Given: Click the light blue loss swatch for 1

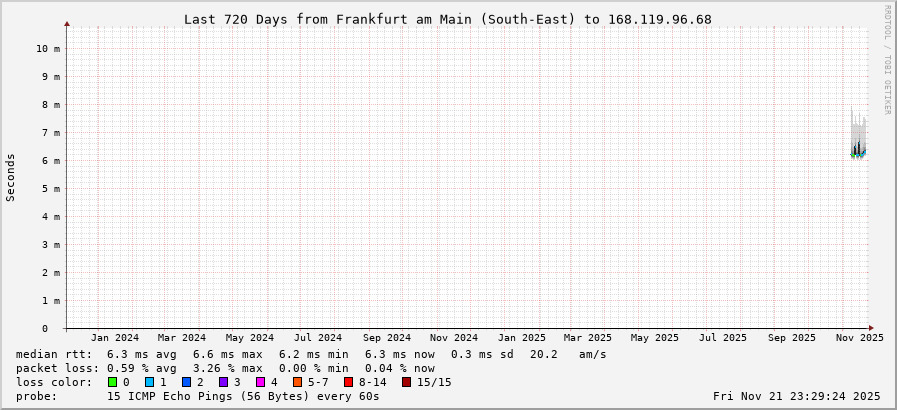Looking at the screenshot, I should [149, 382].
